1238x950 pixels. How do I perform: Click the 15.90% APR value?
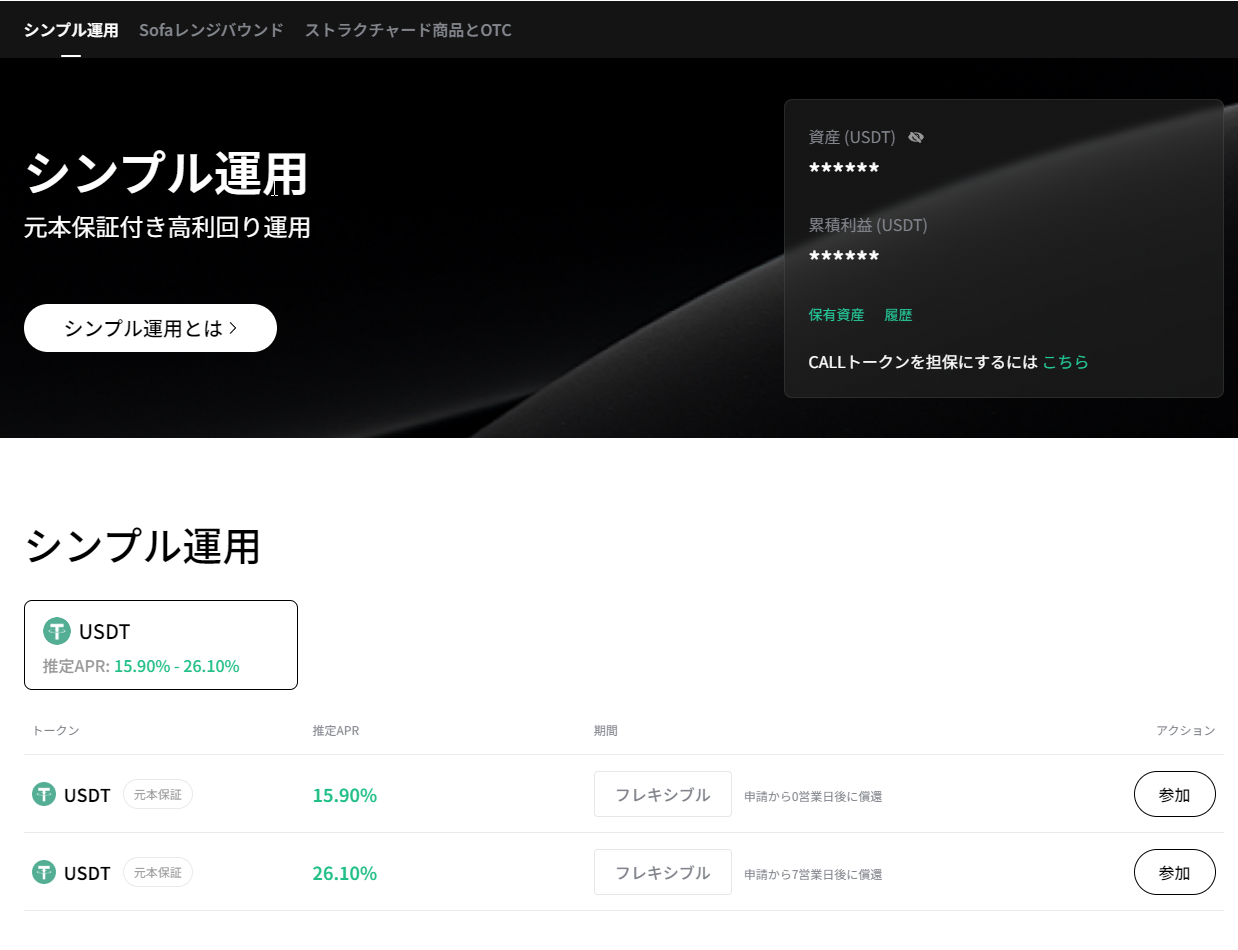(345, 796)
